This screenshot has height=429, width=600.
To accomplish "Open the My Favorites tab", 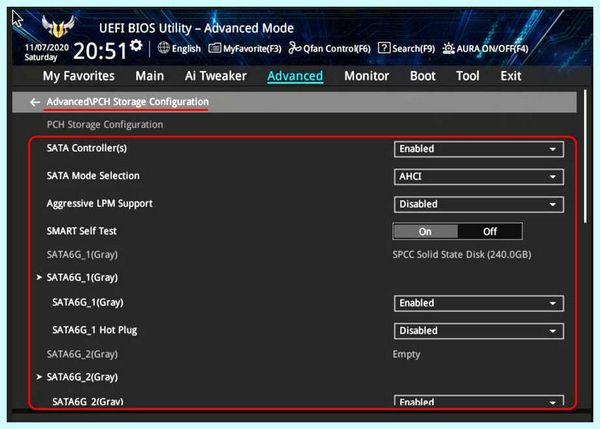I will pyautogui.click(x=79, y=76).
